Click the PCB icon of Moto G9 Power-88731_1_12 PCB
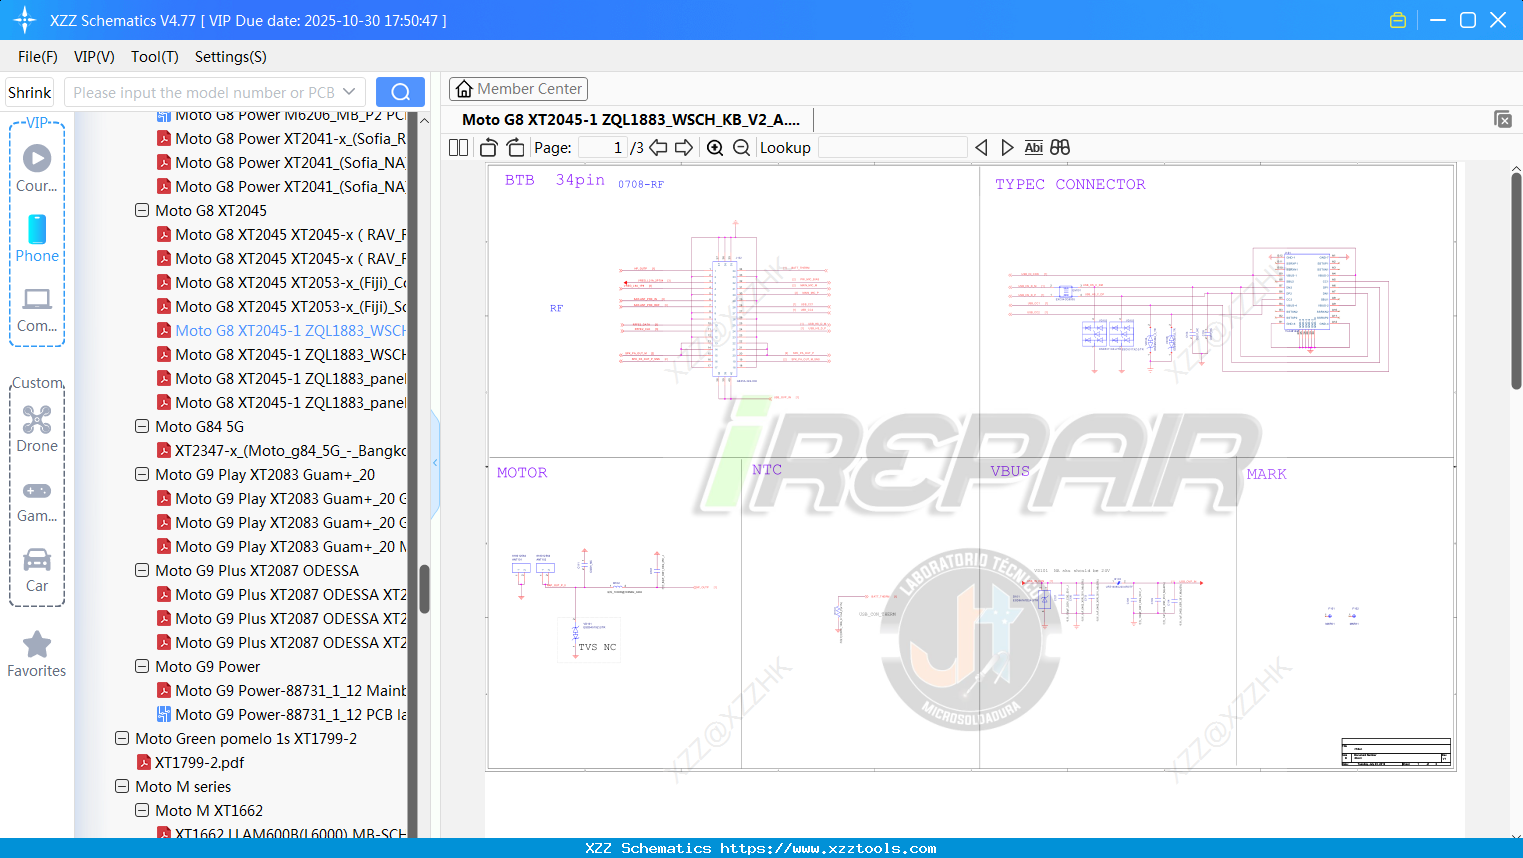 click(x=164, y=714)
